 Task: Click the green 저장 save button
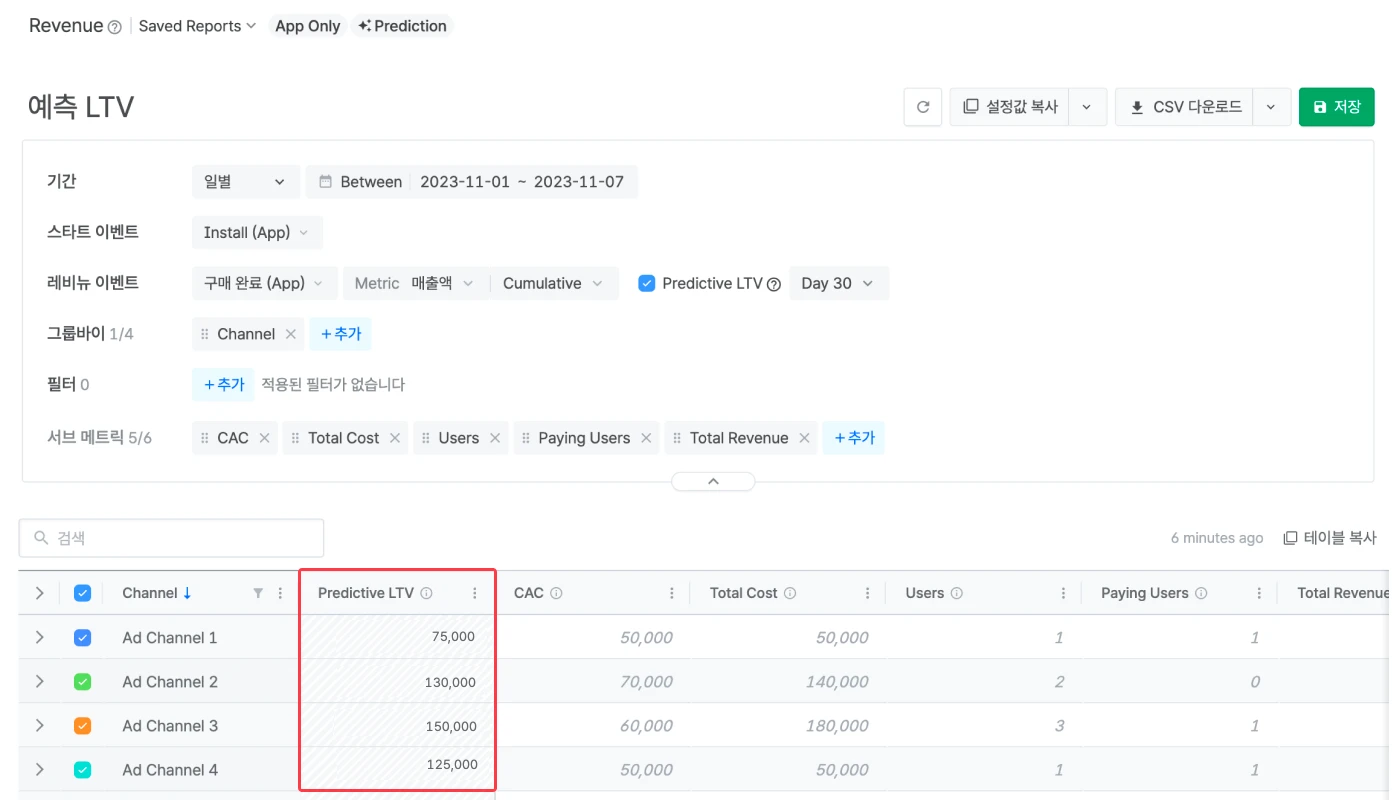(x=1336, y=107)
